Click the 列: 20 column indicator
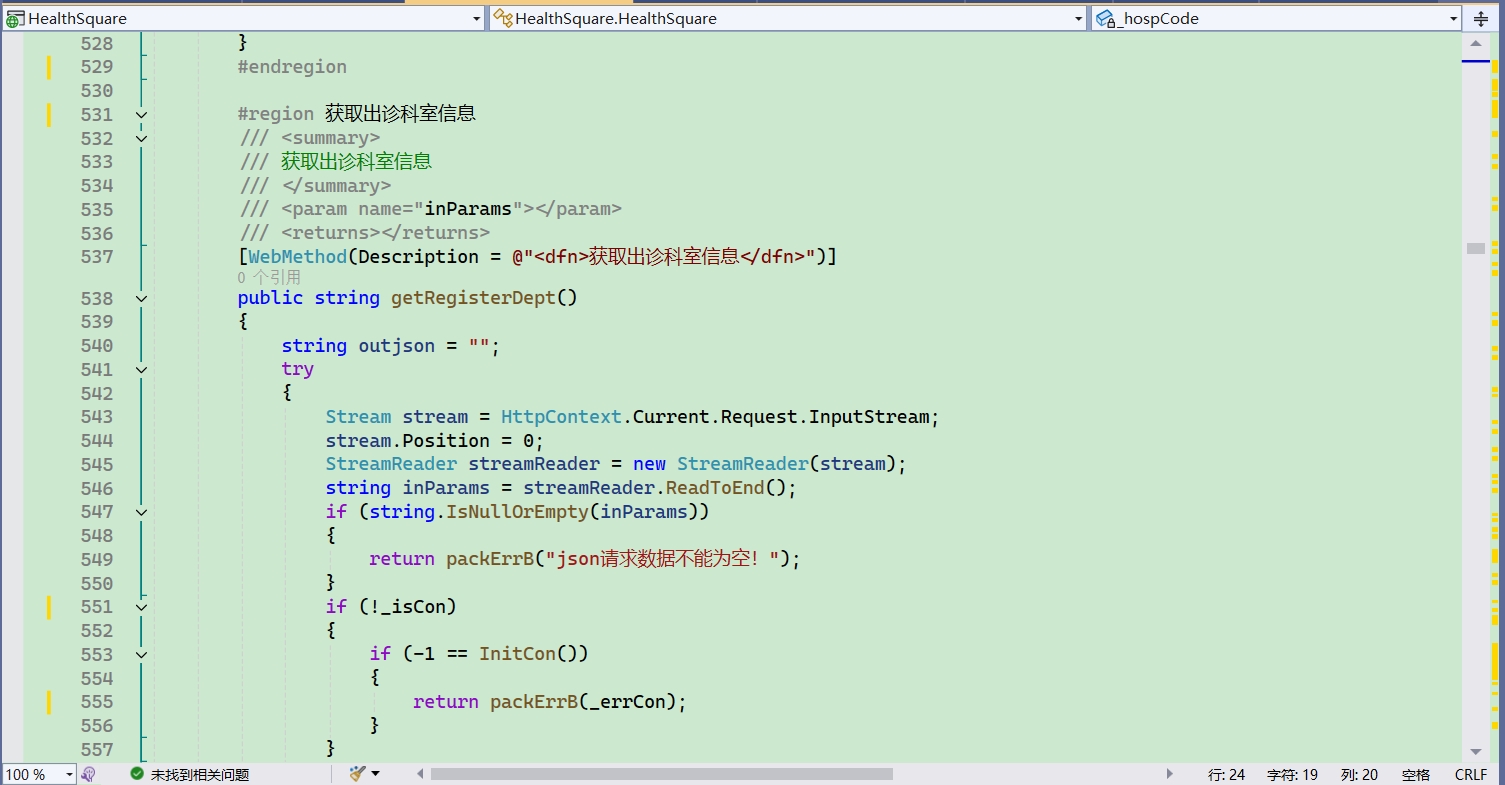Screen dimensions: 1505x785 tap(1360, 775)
